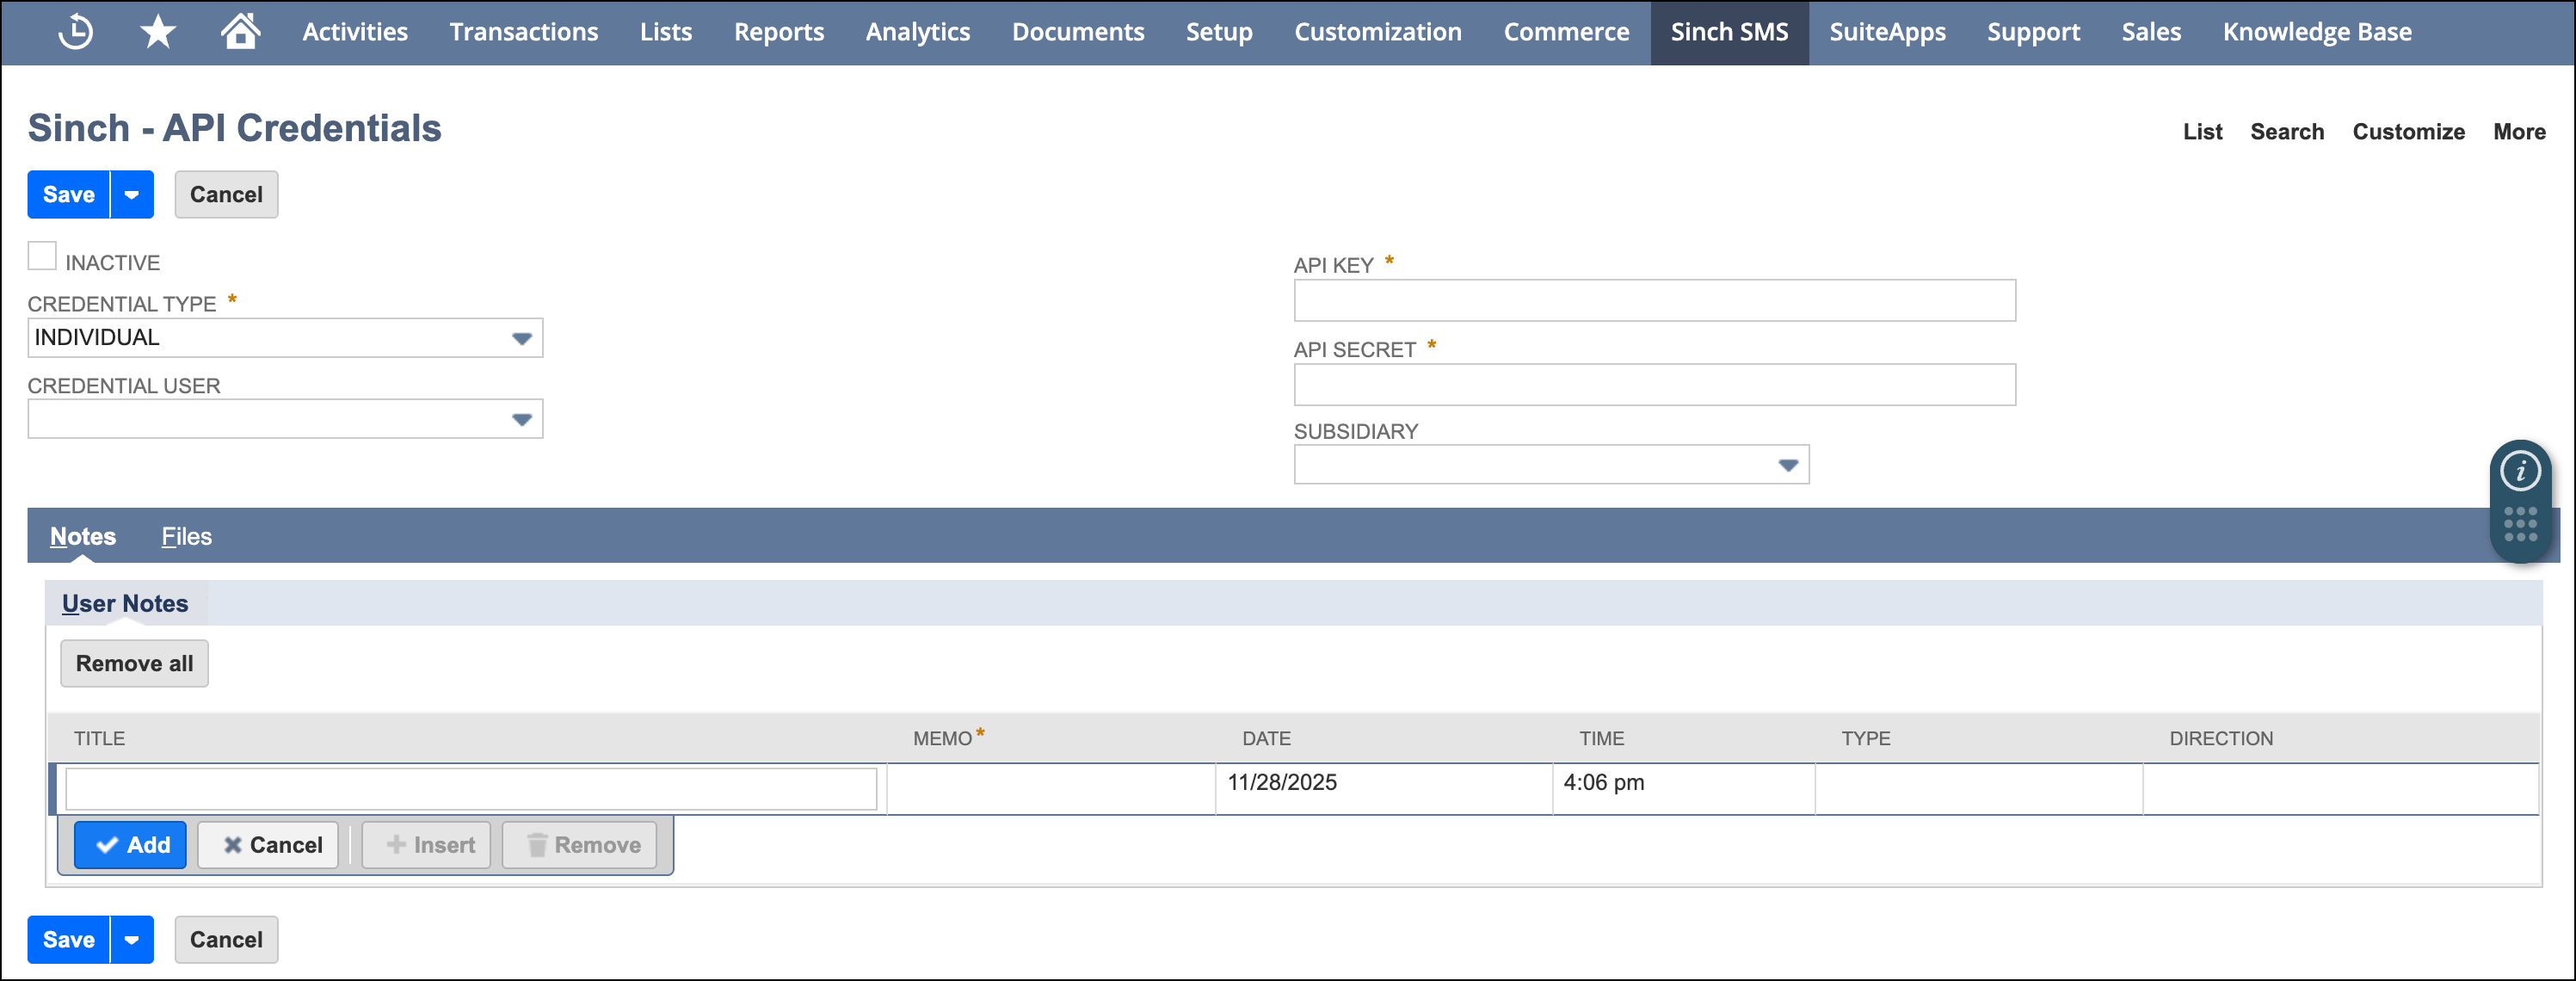The image size is (2576, 981).
Task: Click the Customize link
Action: tap(2408, 131)
